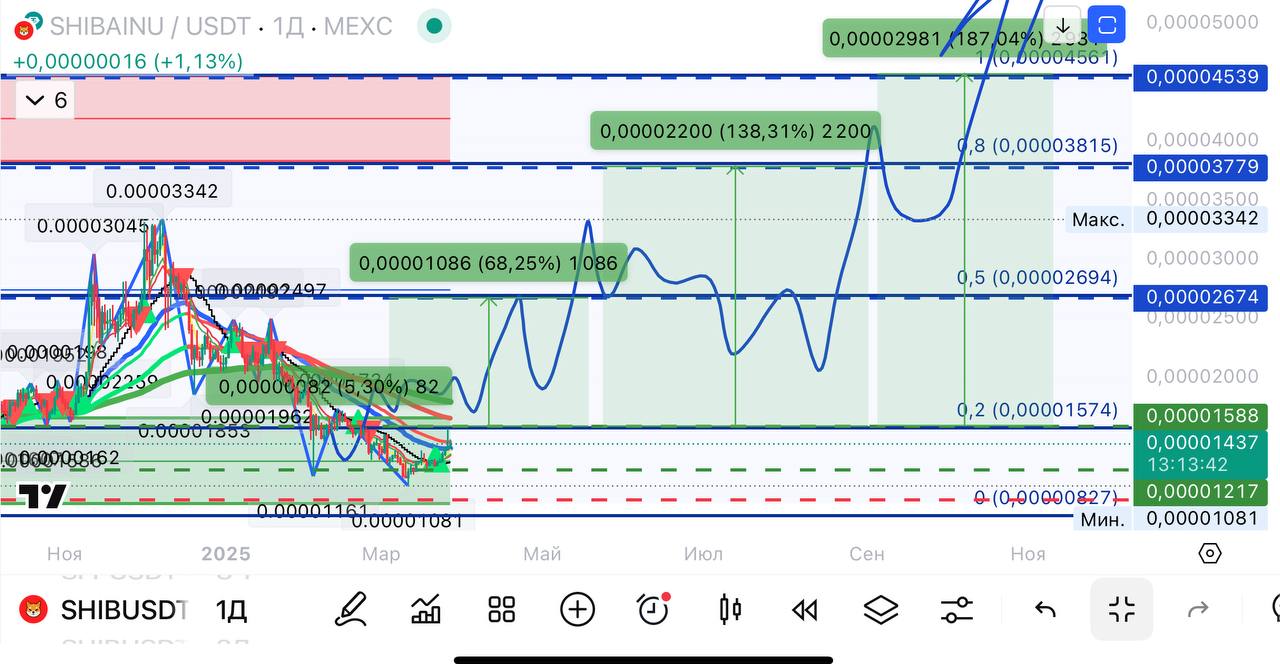
Task: Tap the current price label 0,00001437
Action: tap(1202, 442)
